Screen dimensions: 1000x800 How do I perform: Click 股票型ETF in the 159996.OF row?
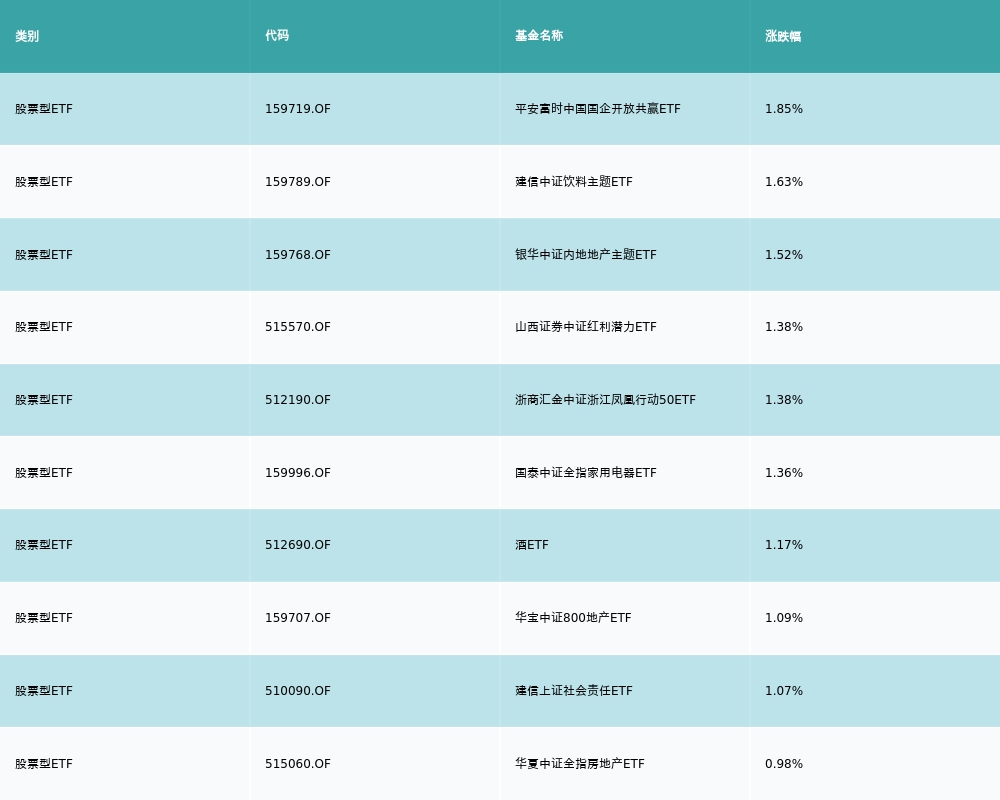pyautogui.click(x=44, y=473)
